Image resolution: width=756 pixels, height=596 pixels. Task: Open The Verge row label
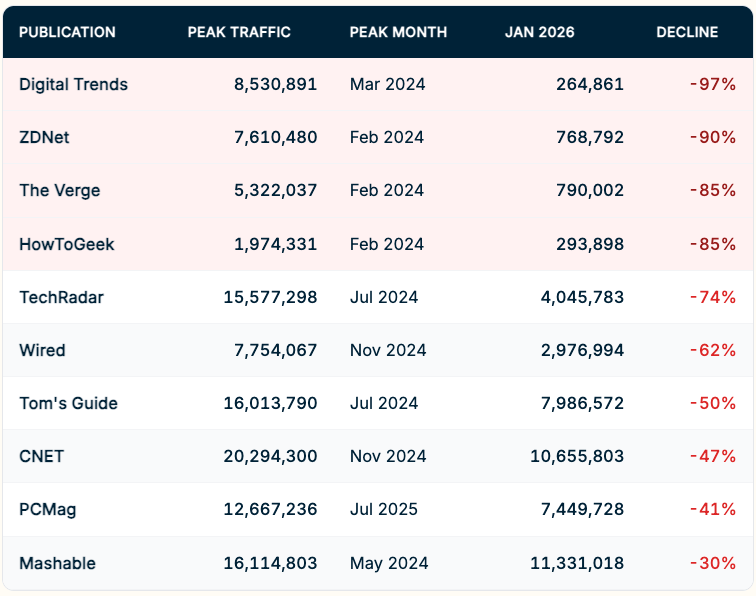point(59,190)
